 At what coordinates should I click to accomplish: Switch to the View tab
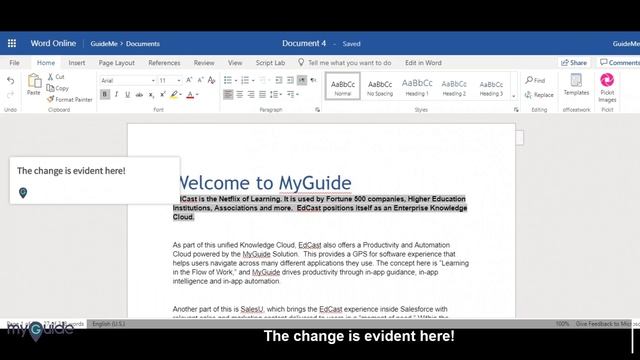pyautogui.click(x=235, y=63)
